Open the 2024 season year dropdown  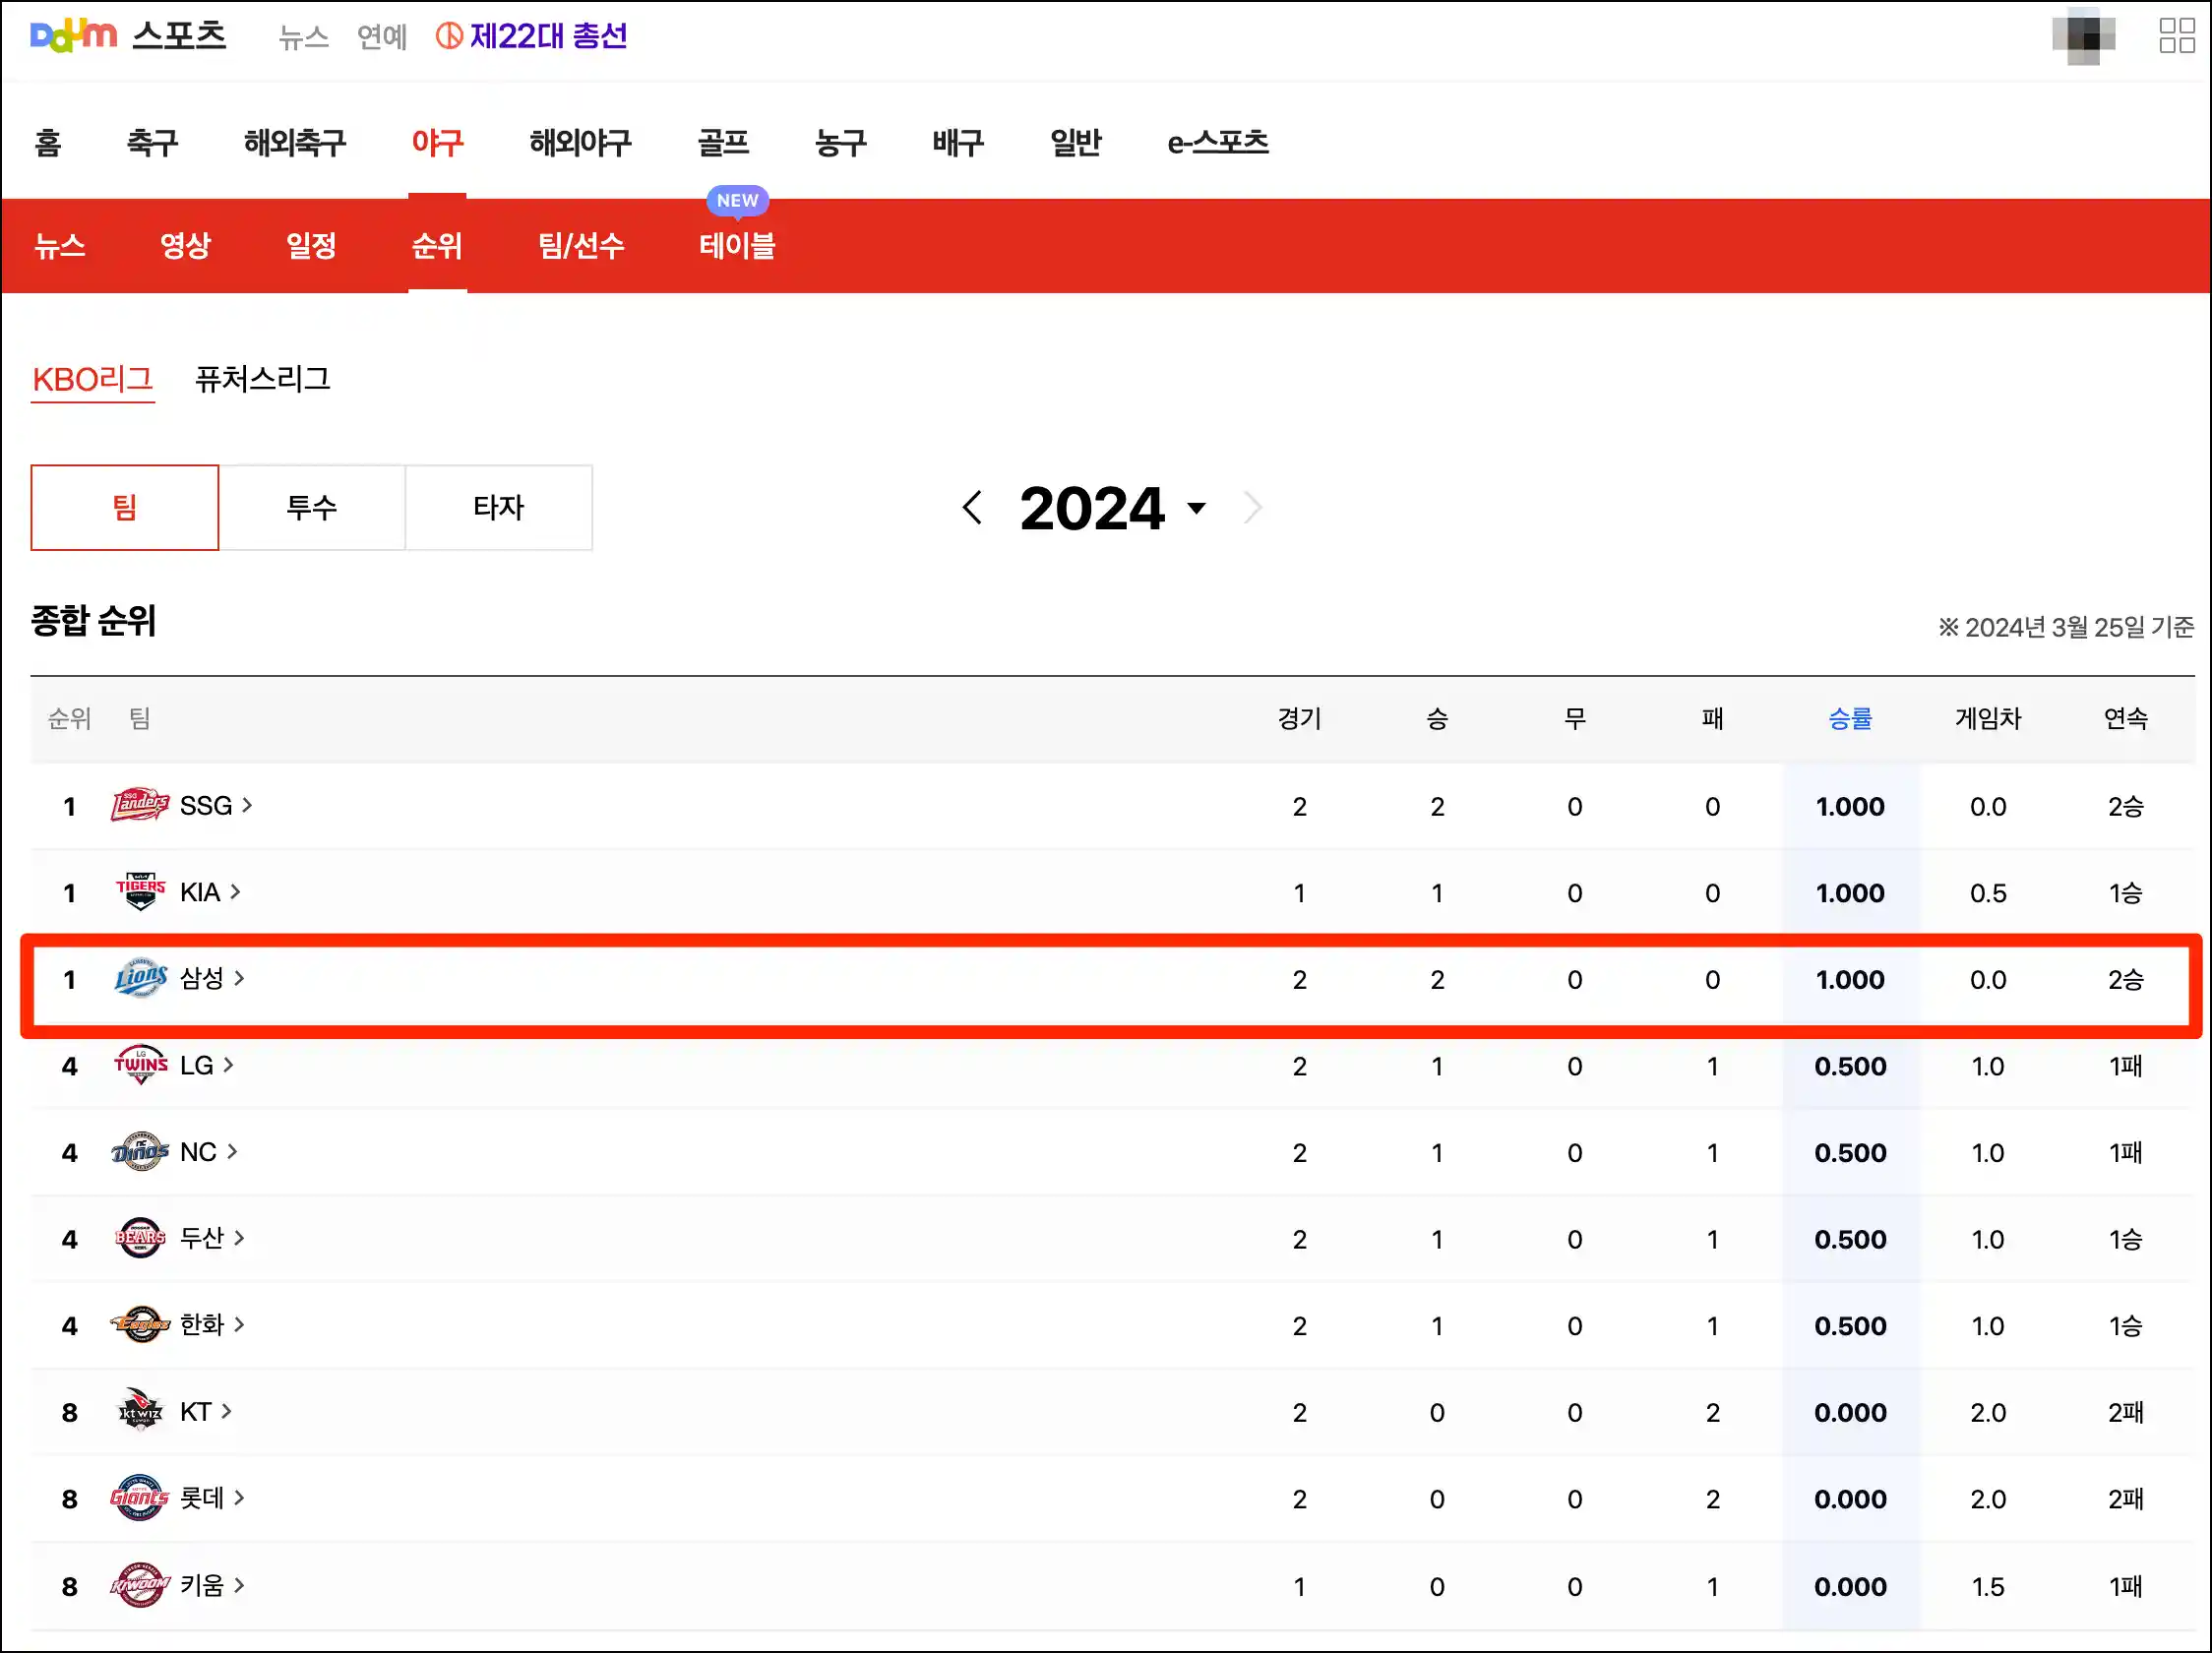tap(1112, 508)
